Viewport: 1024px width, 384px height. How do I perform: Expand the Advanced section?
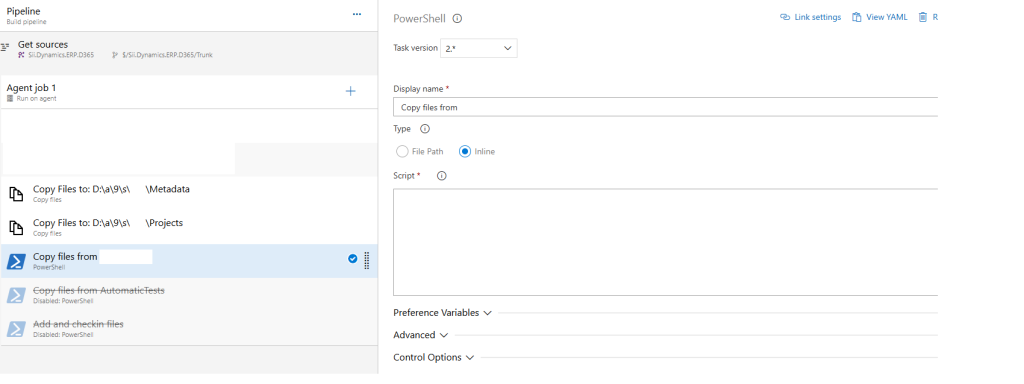(421, 335)
